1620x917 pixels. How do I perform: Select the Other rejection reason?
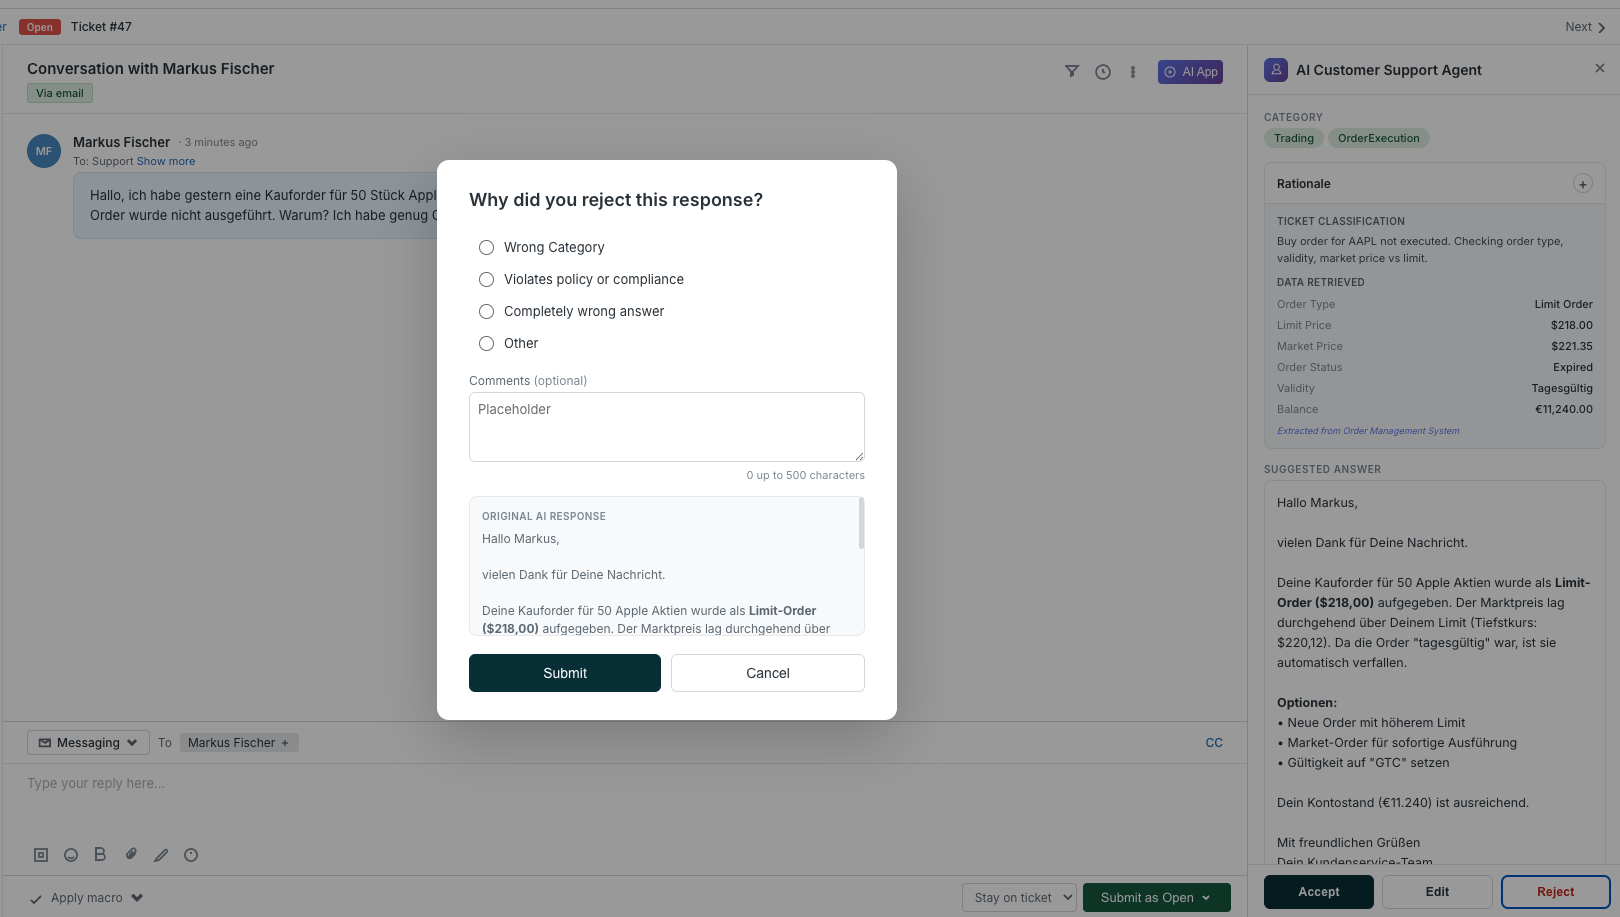point(486,343)
